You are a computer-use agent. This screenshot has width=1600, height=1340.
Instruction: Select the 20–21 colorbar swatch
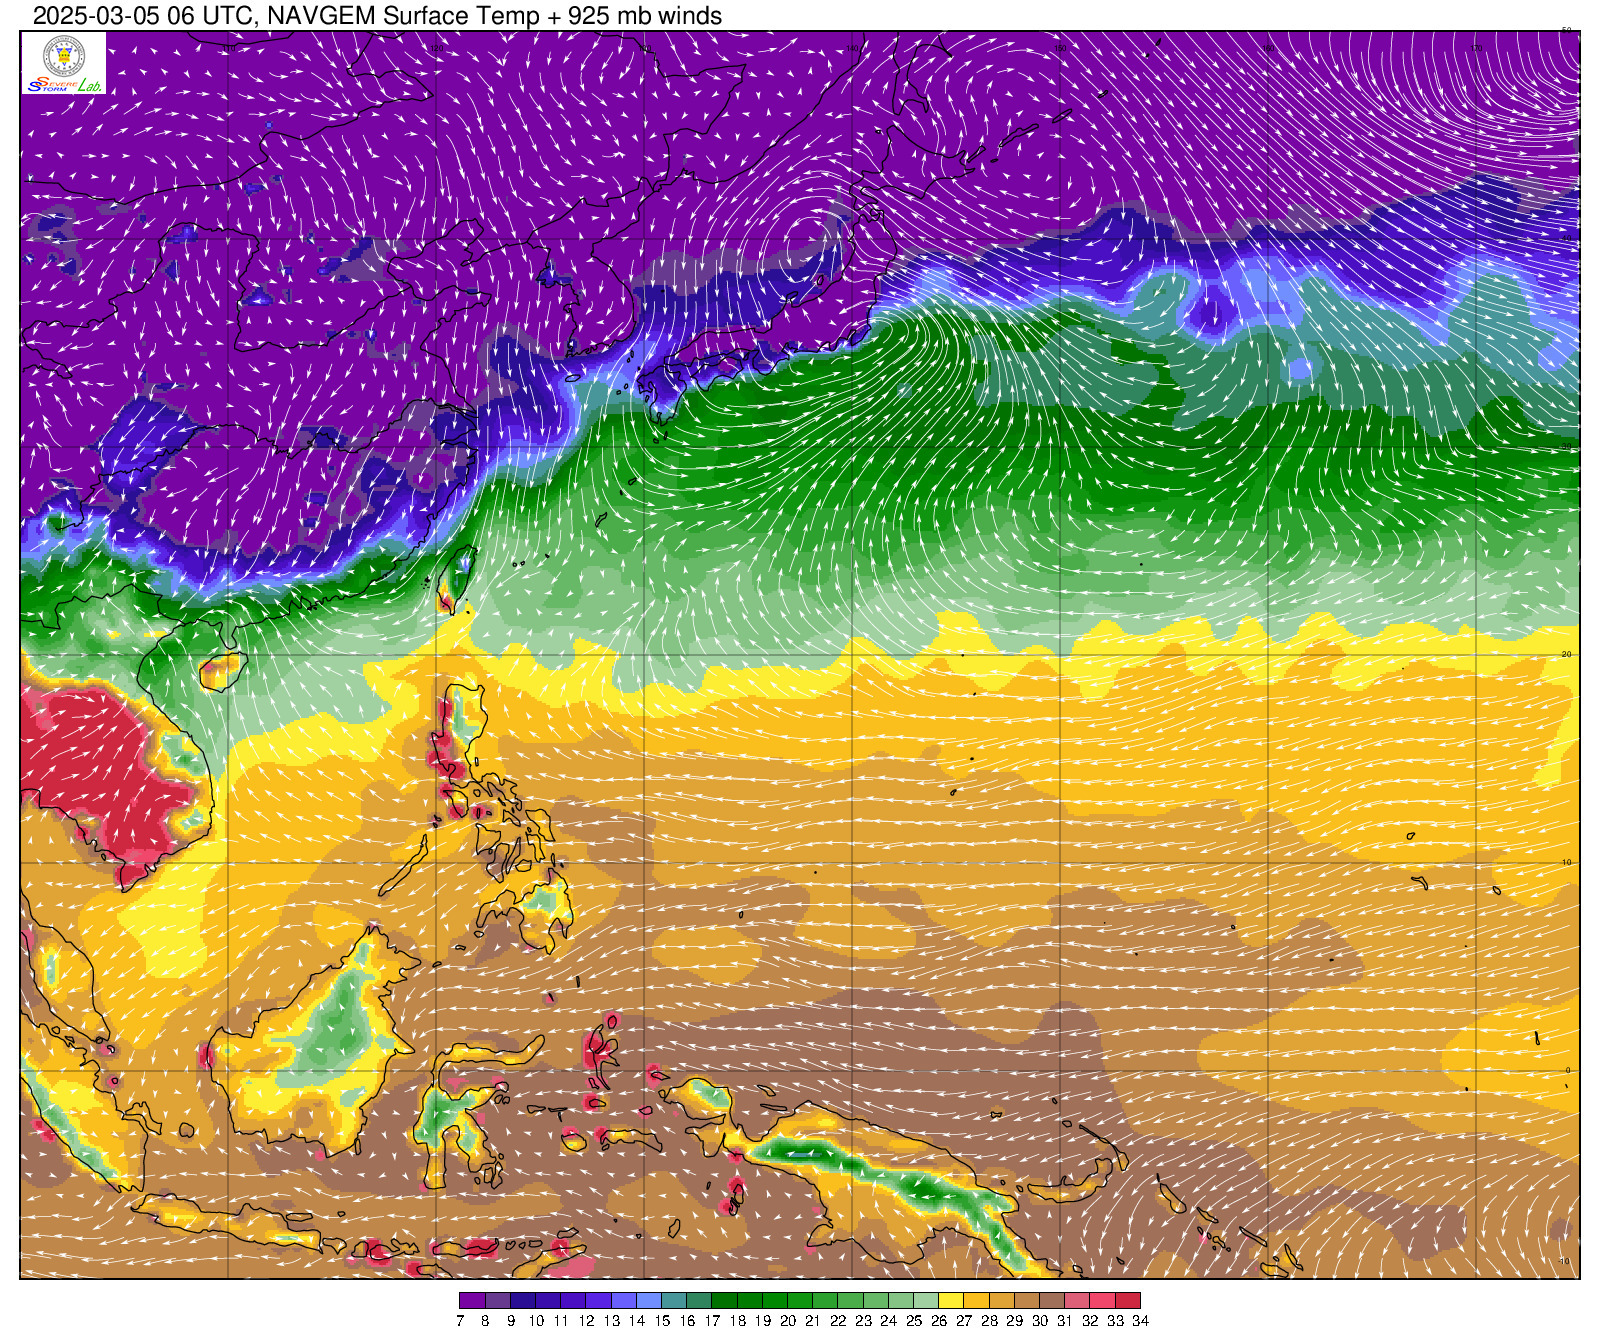800,1300
